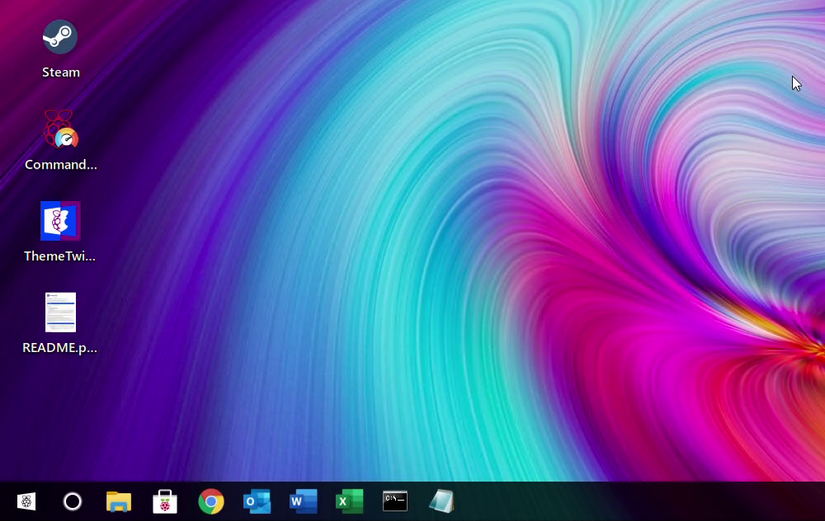Select the Steam desktop icon
This screenshot has width=825, height=521.
[x=60, y=38]
